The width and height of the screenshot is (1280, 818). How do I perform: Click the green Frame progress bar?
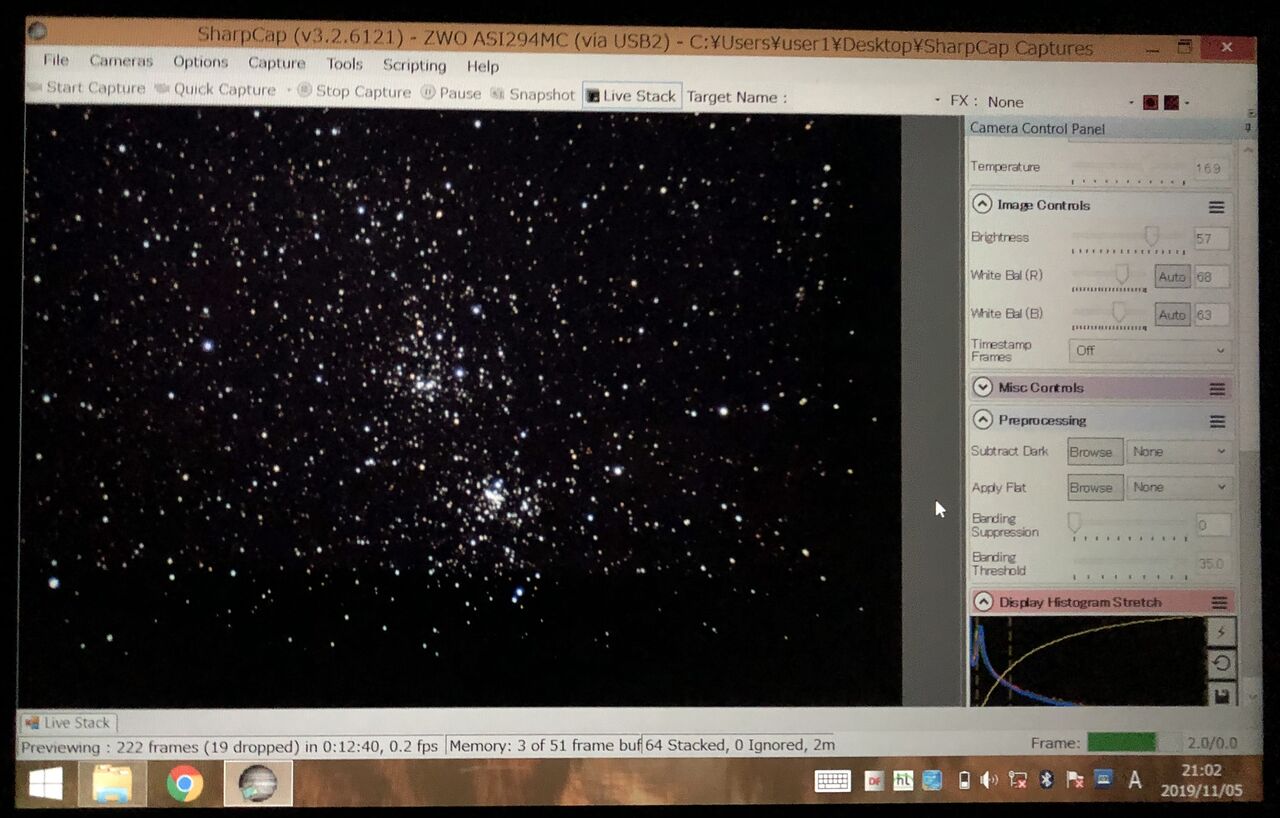coord(1121,742)
